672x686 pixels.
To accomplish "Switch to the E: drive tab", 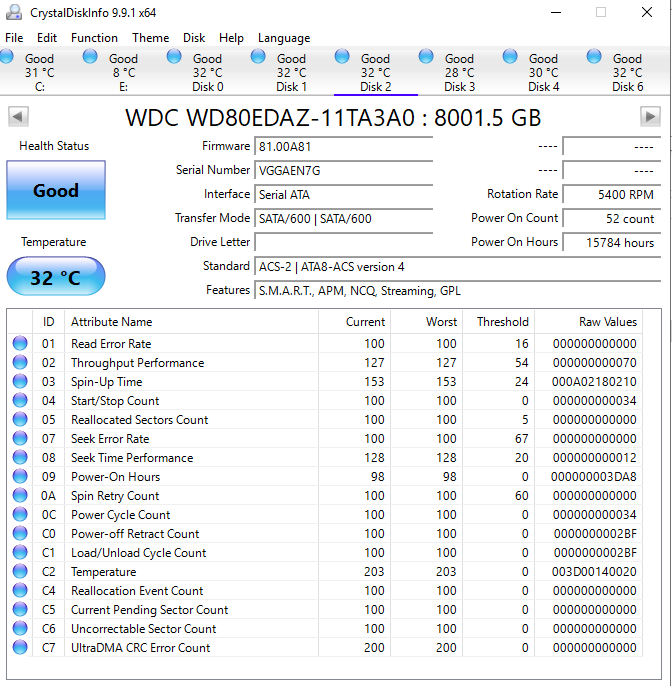I will 123,72.
